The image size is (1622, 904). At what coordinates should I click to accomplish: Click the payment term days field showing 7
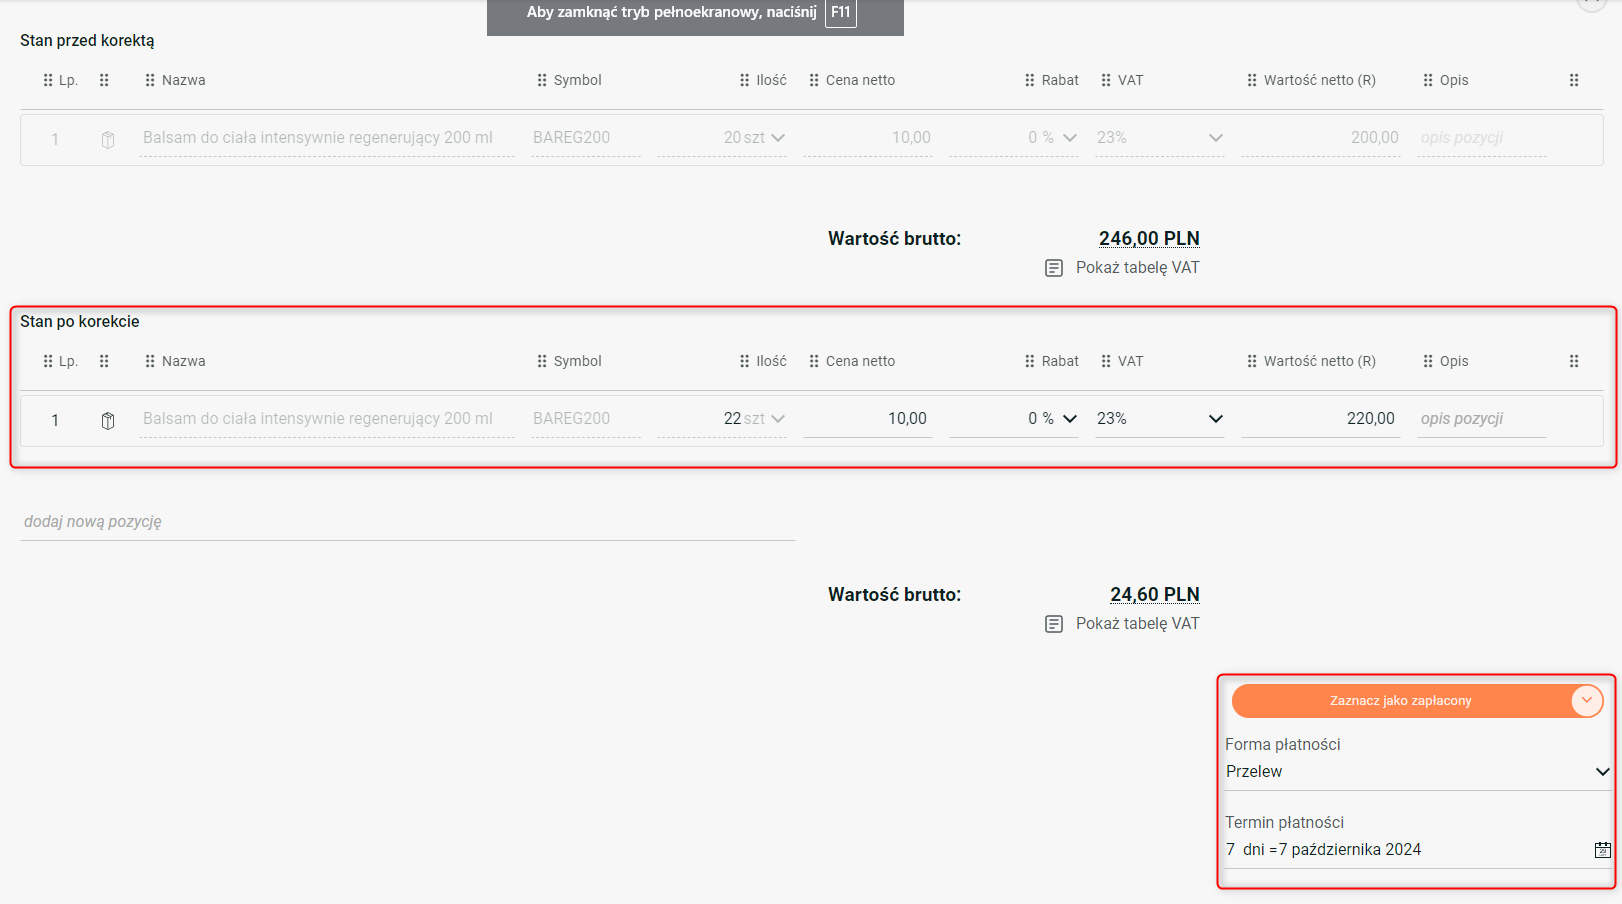point(1231,850)
